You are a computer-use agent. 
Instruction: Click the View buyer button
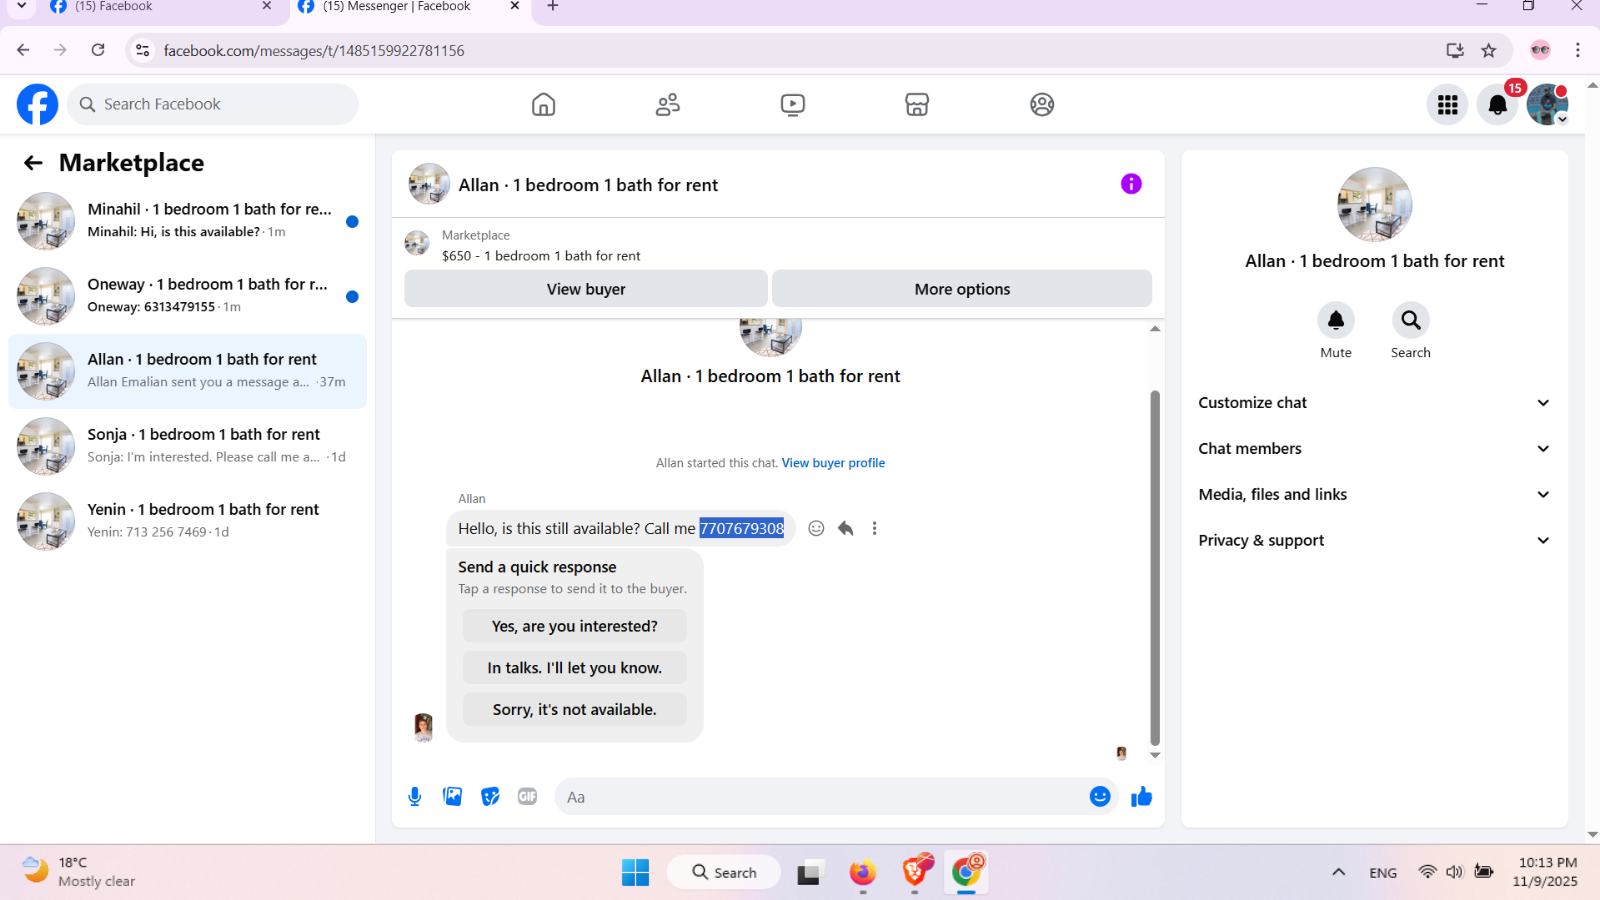point(586,289)
